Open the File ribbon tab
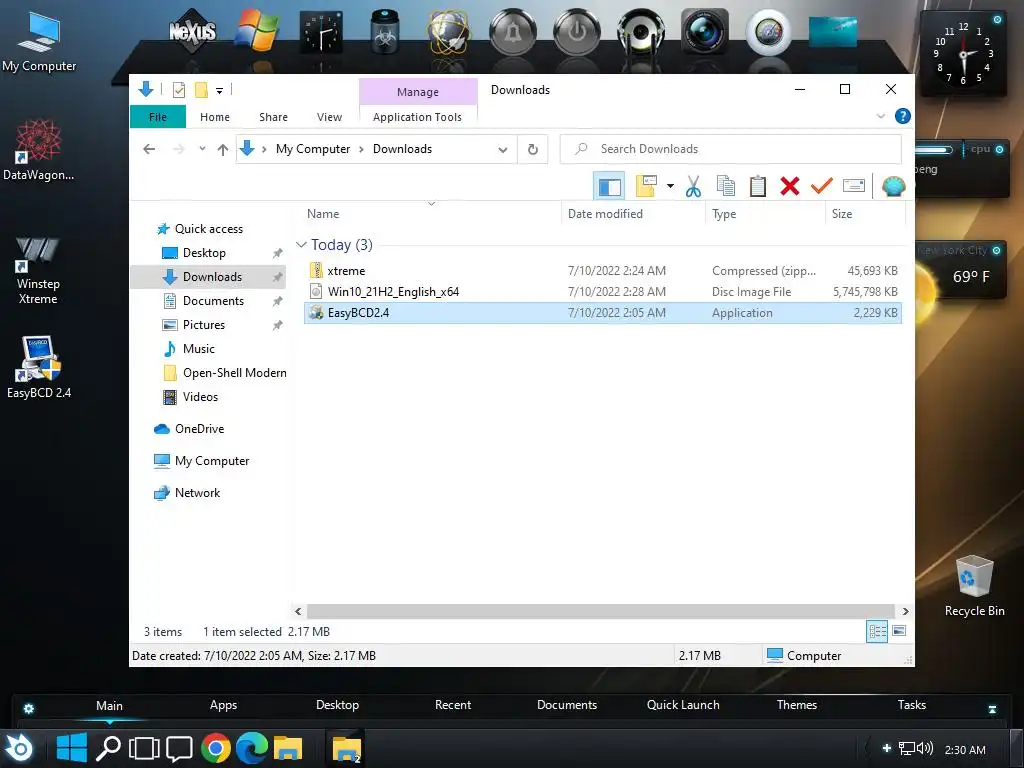This screenshot has height=768, width=1024. [157, 117]
